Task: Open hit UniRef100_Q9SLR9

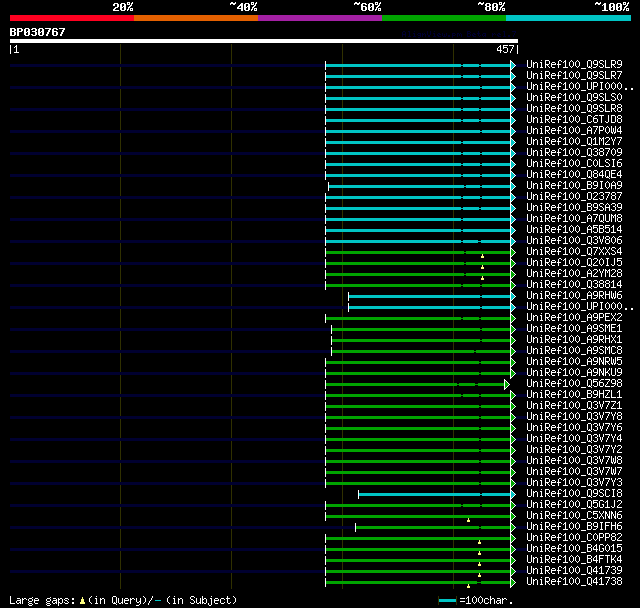Action: (x=574, y=64)
